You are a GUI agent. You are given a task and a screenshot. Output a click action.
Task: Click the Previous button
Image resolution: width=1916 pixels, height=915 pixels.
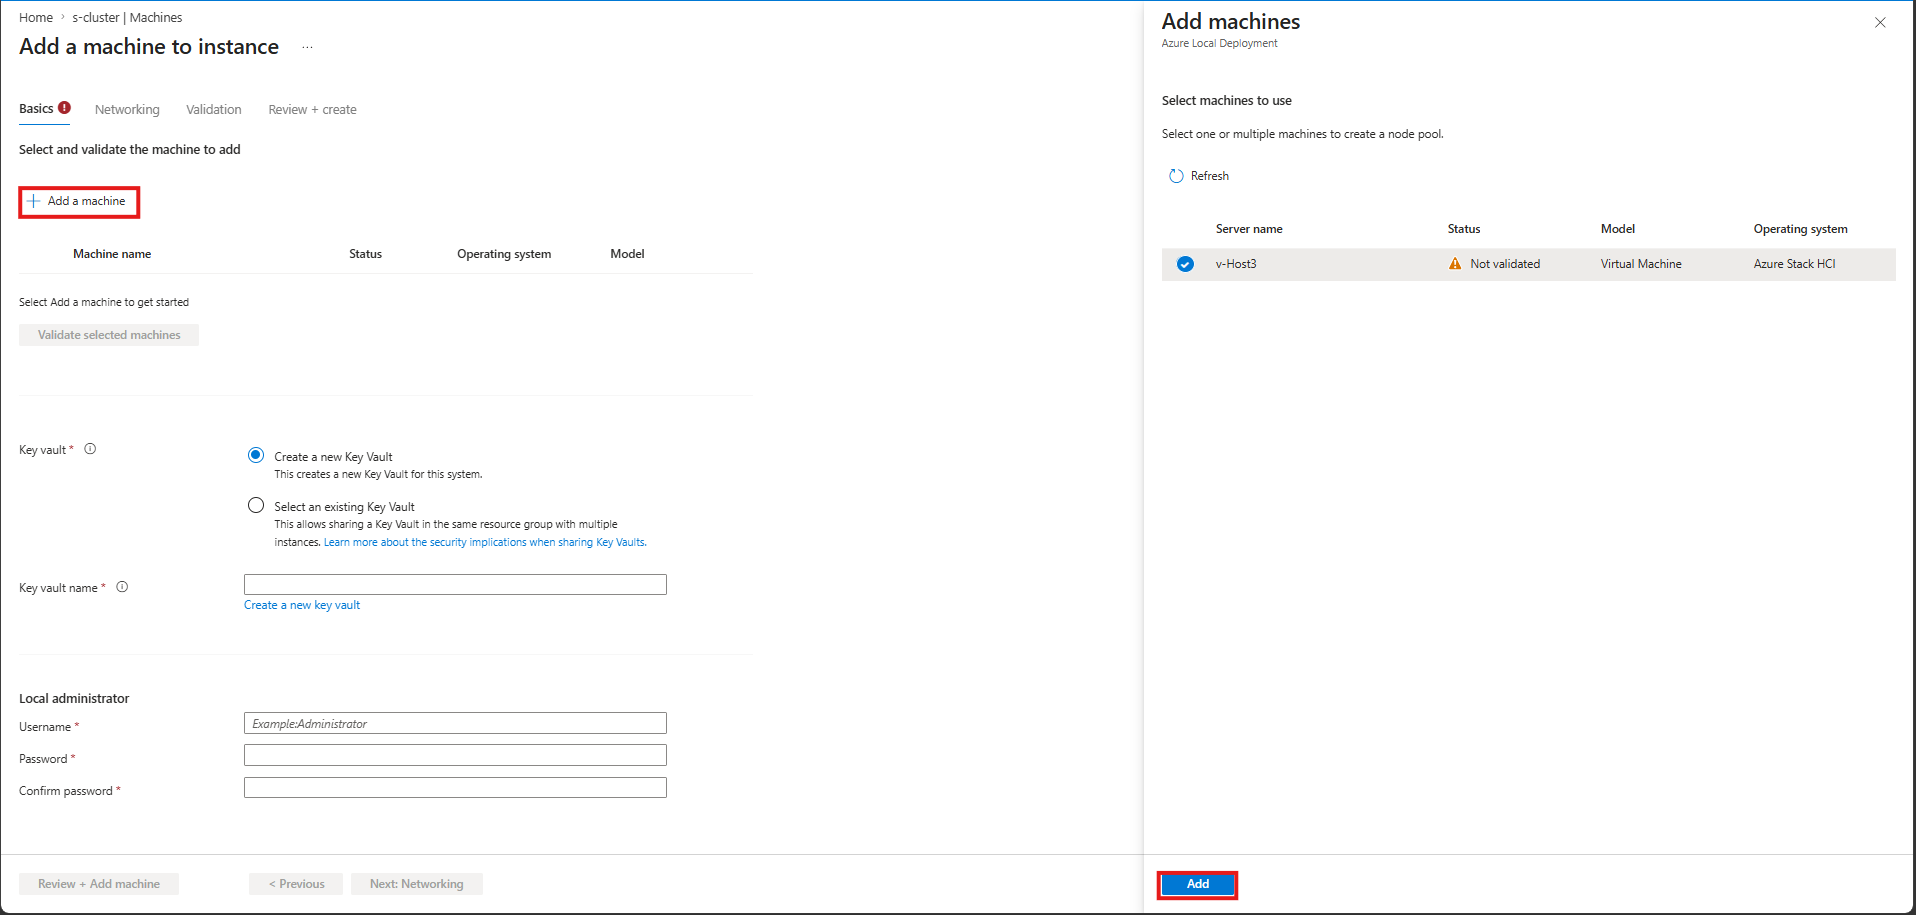(x=296, y=884)
